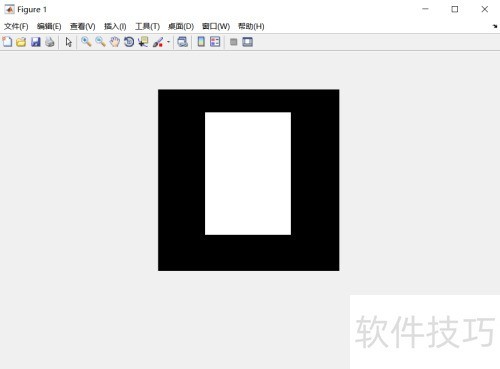Image resolution: width=500 pixels, height=369 pixels.
Task: Open the 查看(V) menu
Action: point(83,26)
